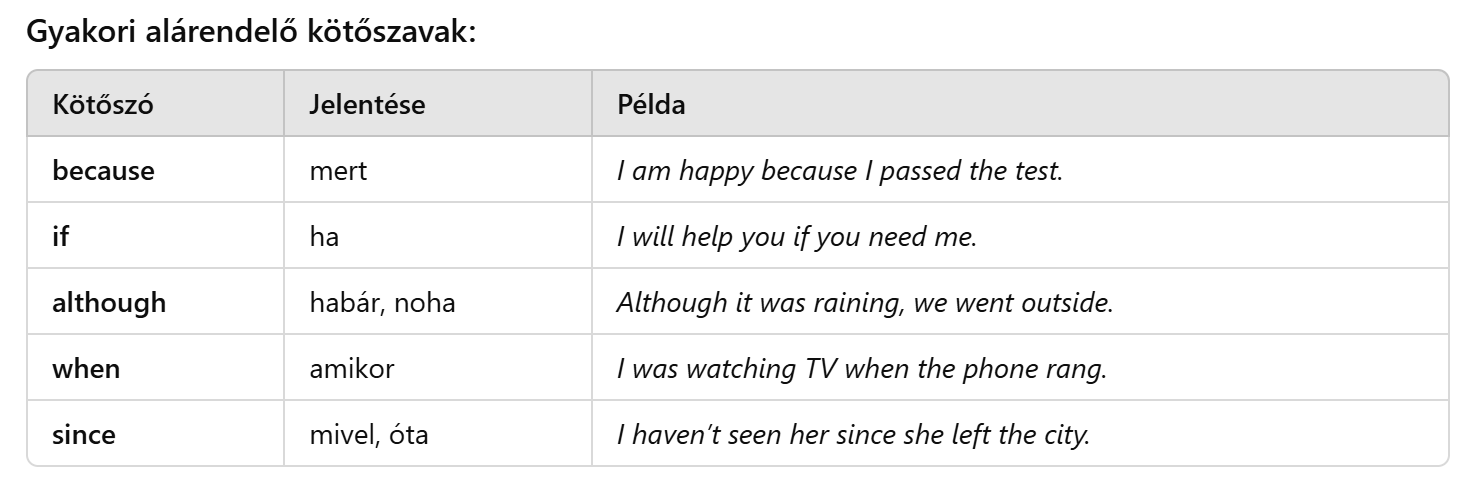Select the bold conjunction 'if'

point(60,237)
